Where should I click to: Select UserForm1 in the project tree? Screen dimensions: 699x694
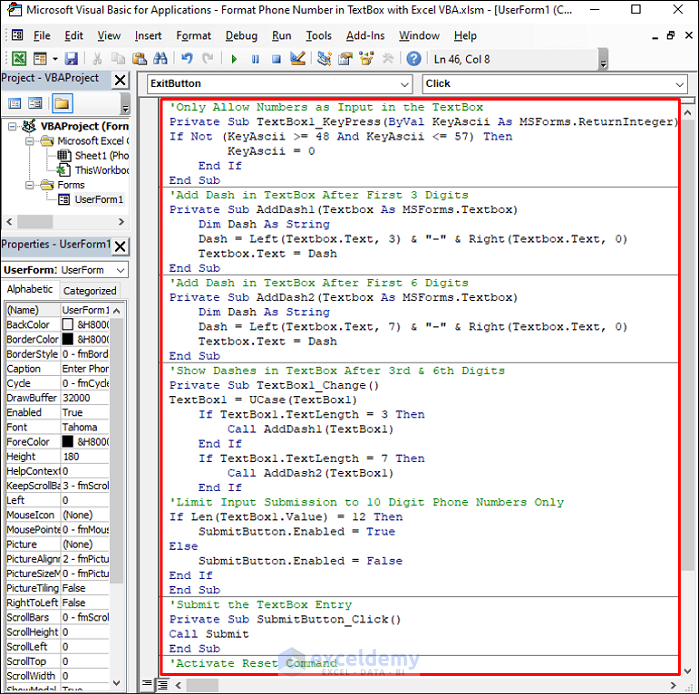[x=98, y=199]
